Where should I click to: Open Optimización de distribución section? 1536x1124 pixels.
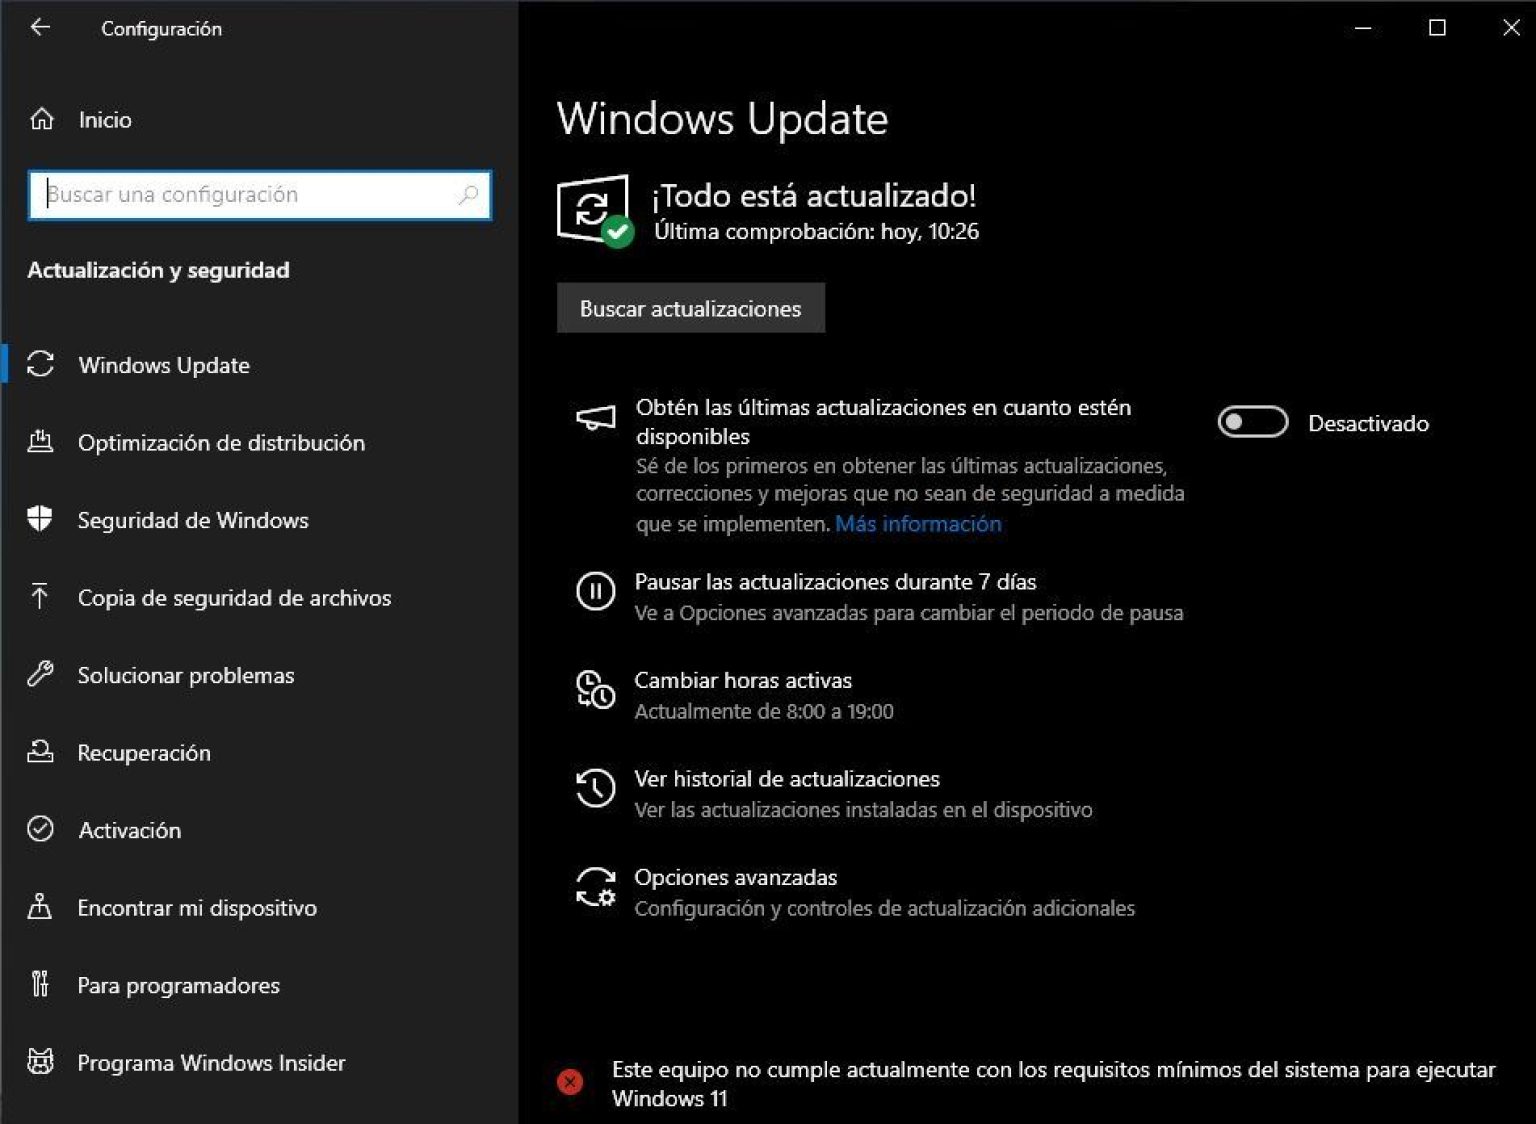[221, 443]
